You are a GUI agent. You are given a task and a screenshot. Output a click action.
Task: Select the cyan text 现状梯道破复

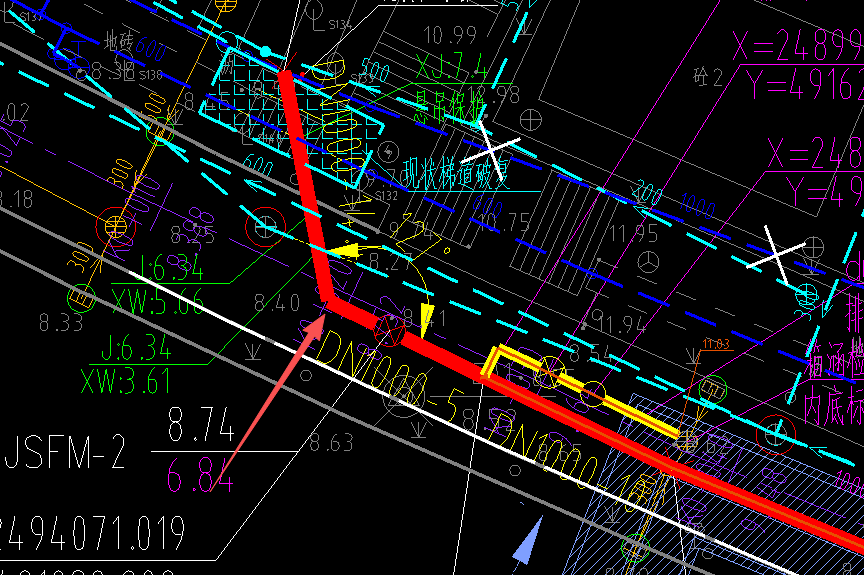pos(456,173)
